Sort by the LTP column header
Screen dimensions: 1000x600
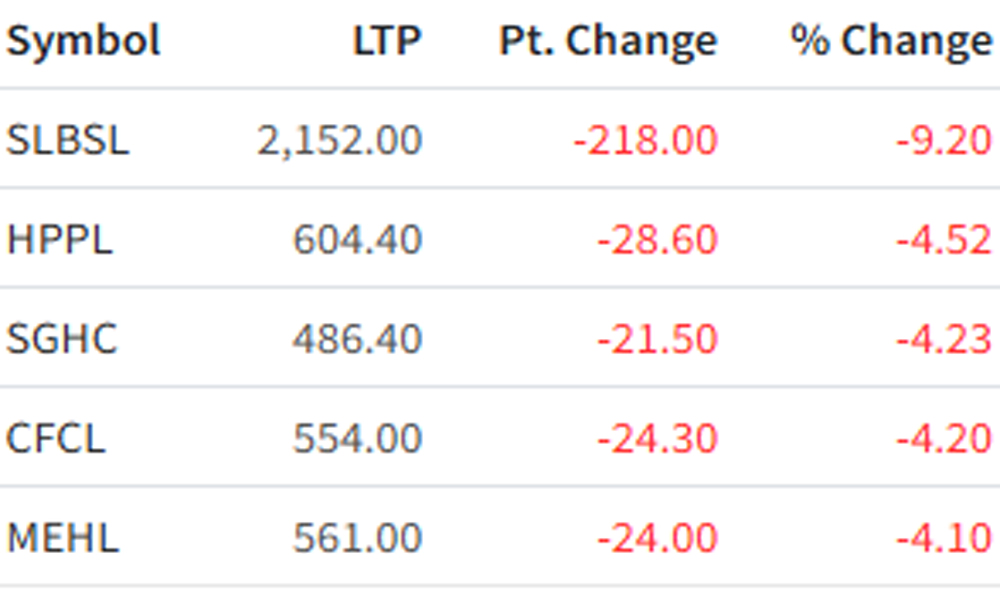(387, 41)
